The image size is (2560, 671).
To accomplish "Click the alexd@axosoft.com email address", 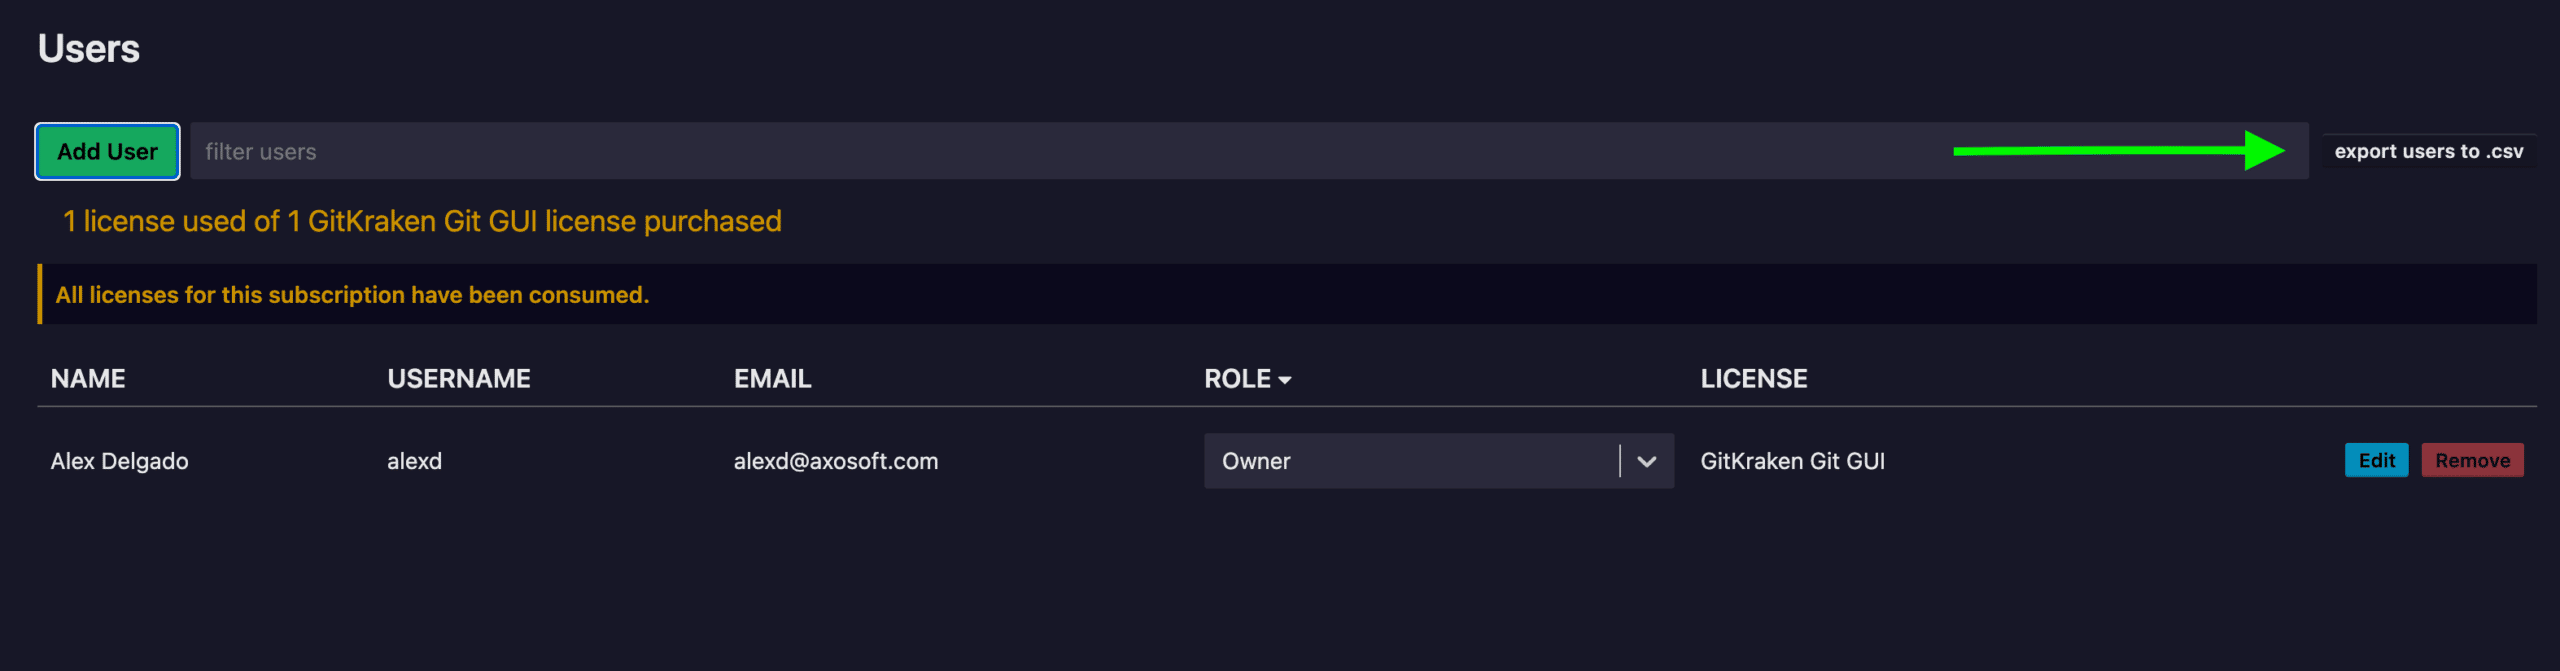I will [835, 461].
